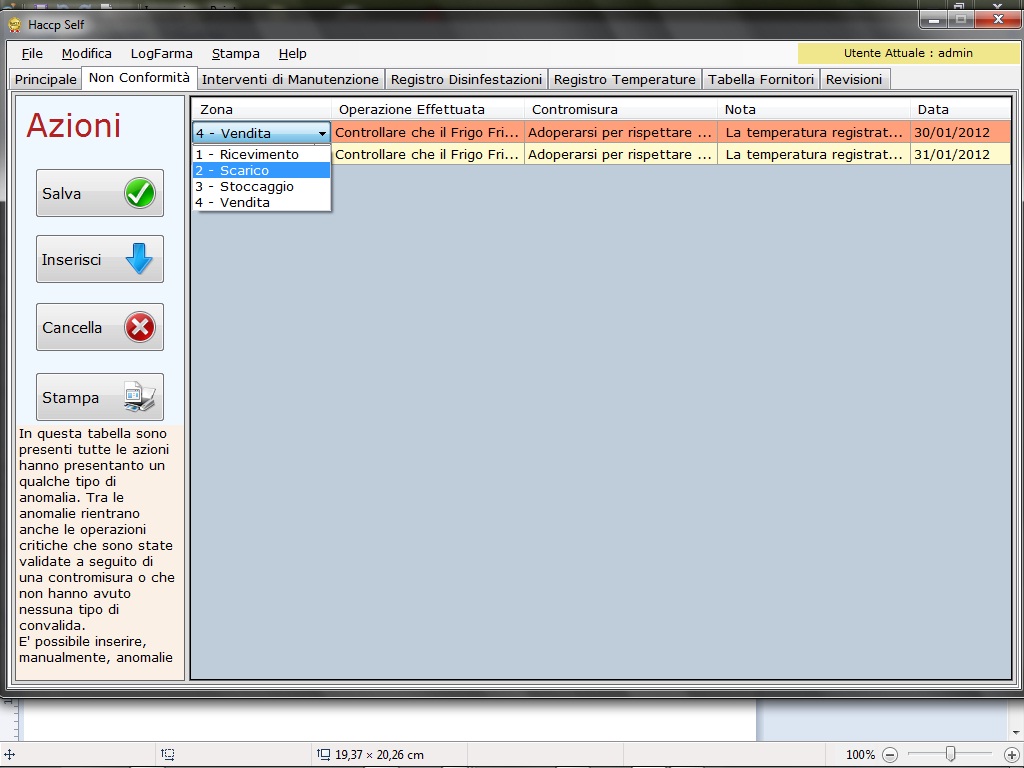Image resolution: width=1024 pixels, height=768 pixels.
Task: Click the Operazione Effettuata column header
Action: pos(427,109)
